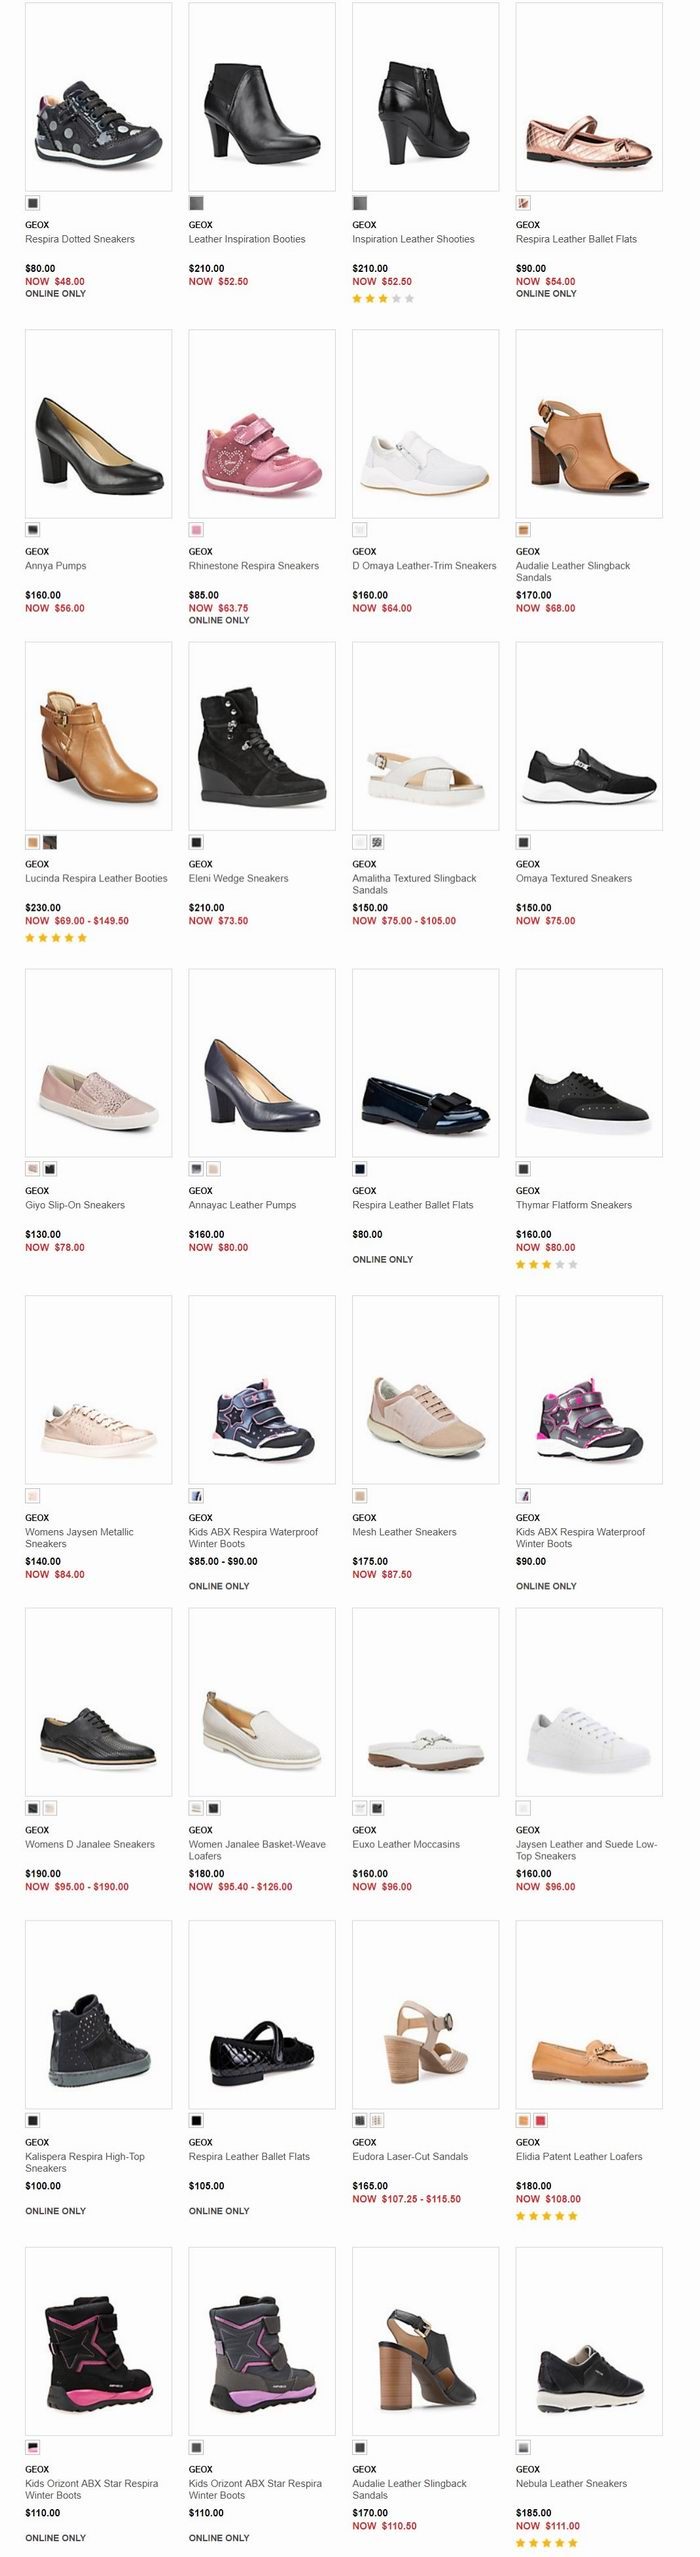Open Annya Pumps product image
700x2557 pixels.
(98, 423)
